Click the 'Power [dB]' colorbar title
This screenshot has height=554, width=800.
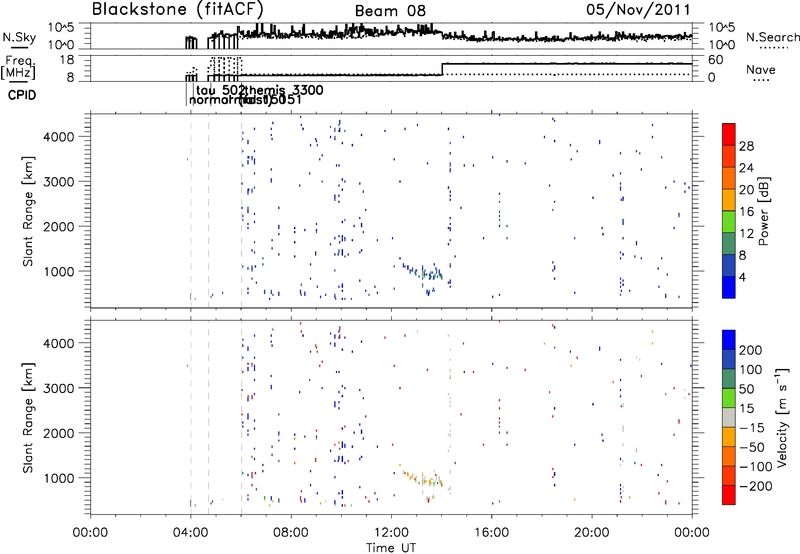(764, 211)
